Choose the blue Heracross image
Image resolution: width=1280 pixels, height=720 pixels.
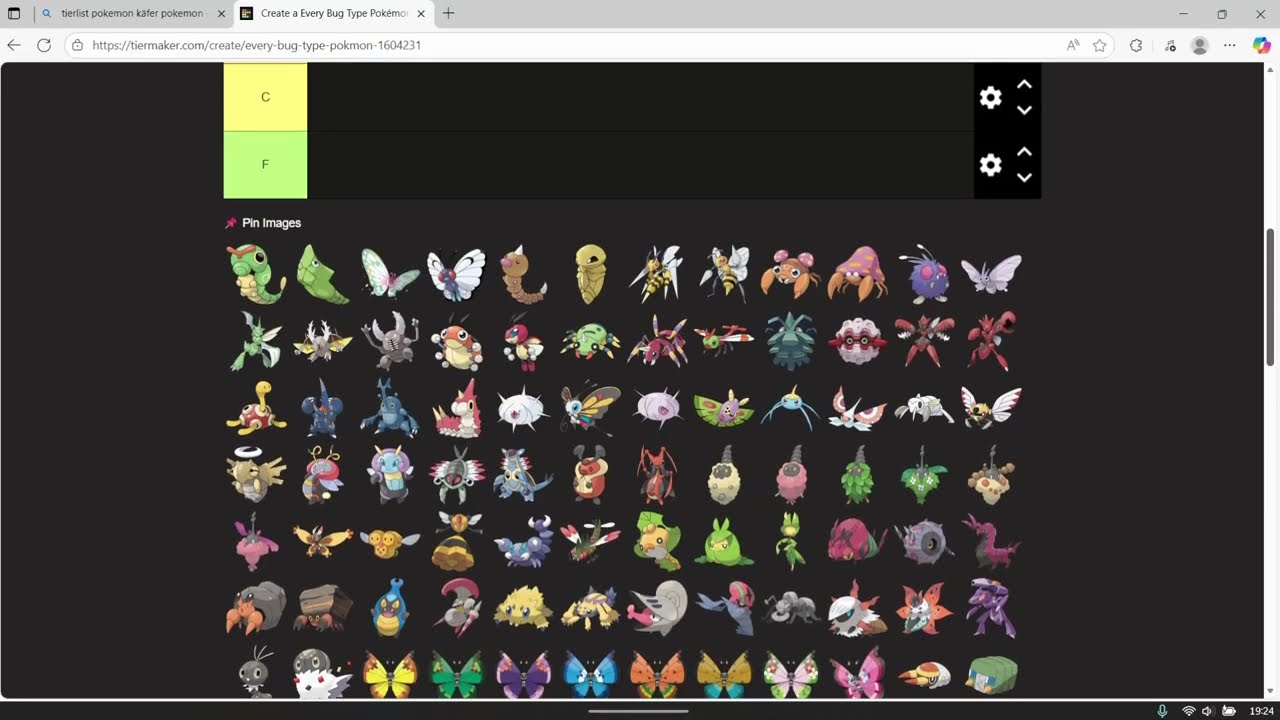(390, 407)
